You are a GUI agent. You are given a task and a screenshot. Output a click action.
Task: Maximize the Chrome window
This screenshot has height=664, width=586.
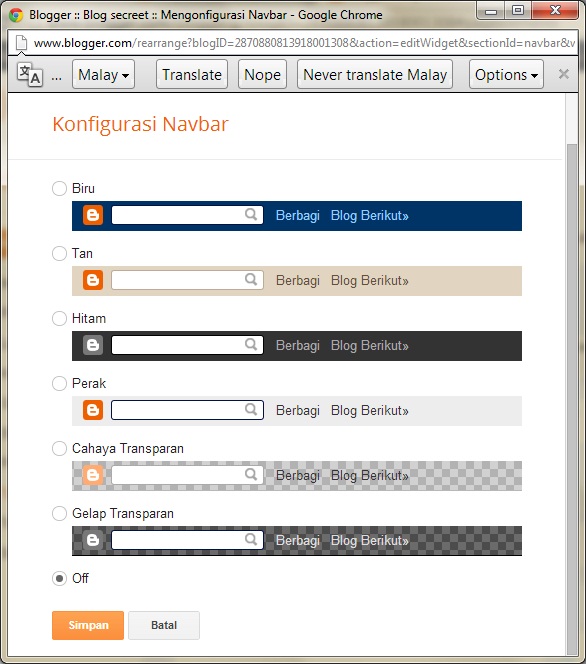pyautogui.click(x=518, y=10)
